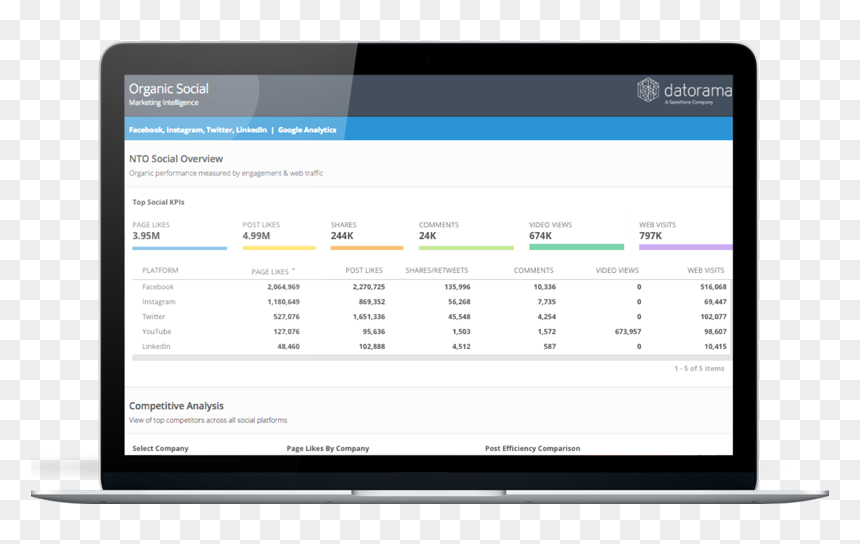Click the Select Company label
This screenshot has height=544, width=860.
pos(160,448)
